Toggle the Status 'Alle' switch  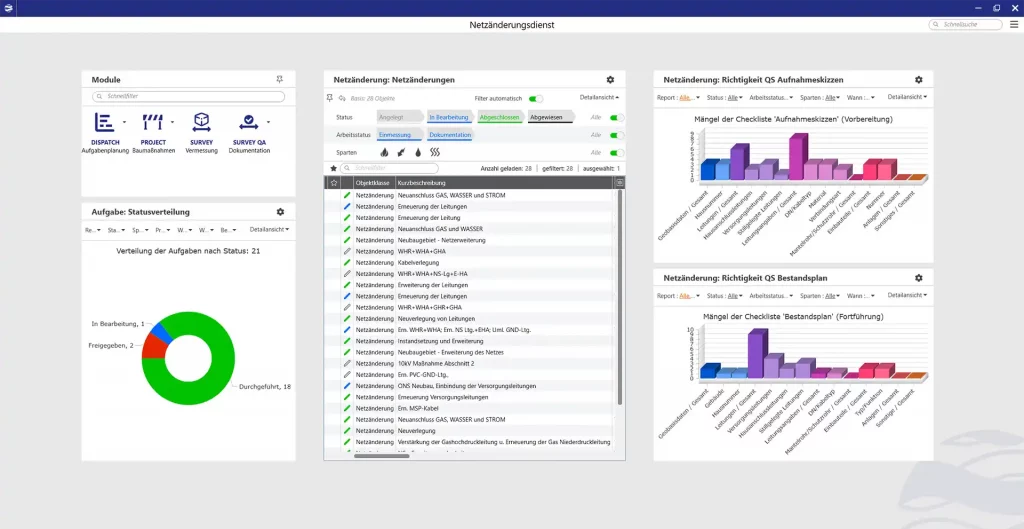[616, 117]
